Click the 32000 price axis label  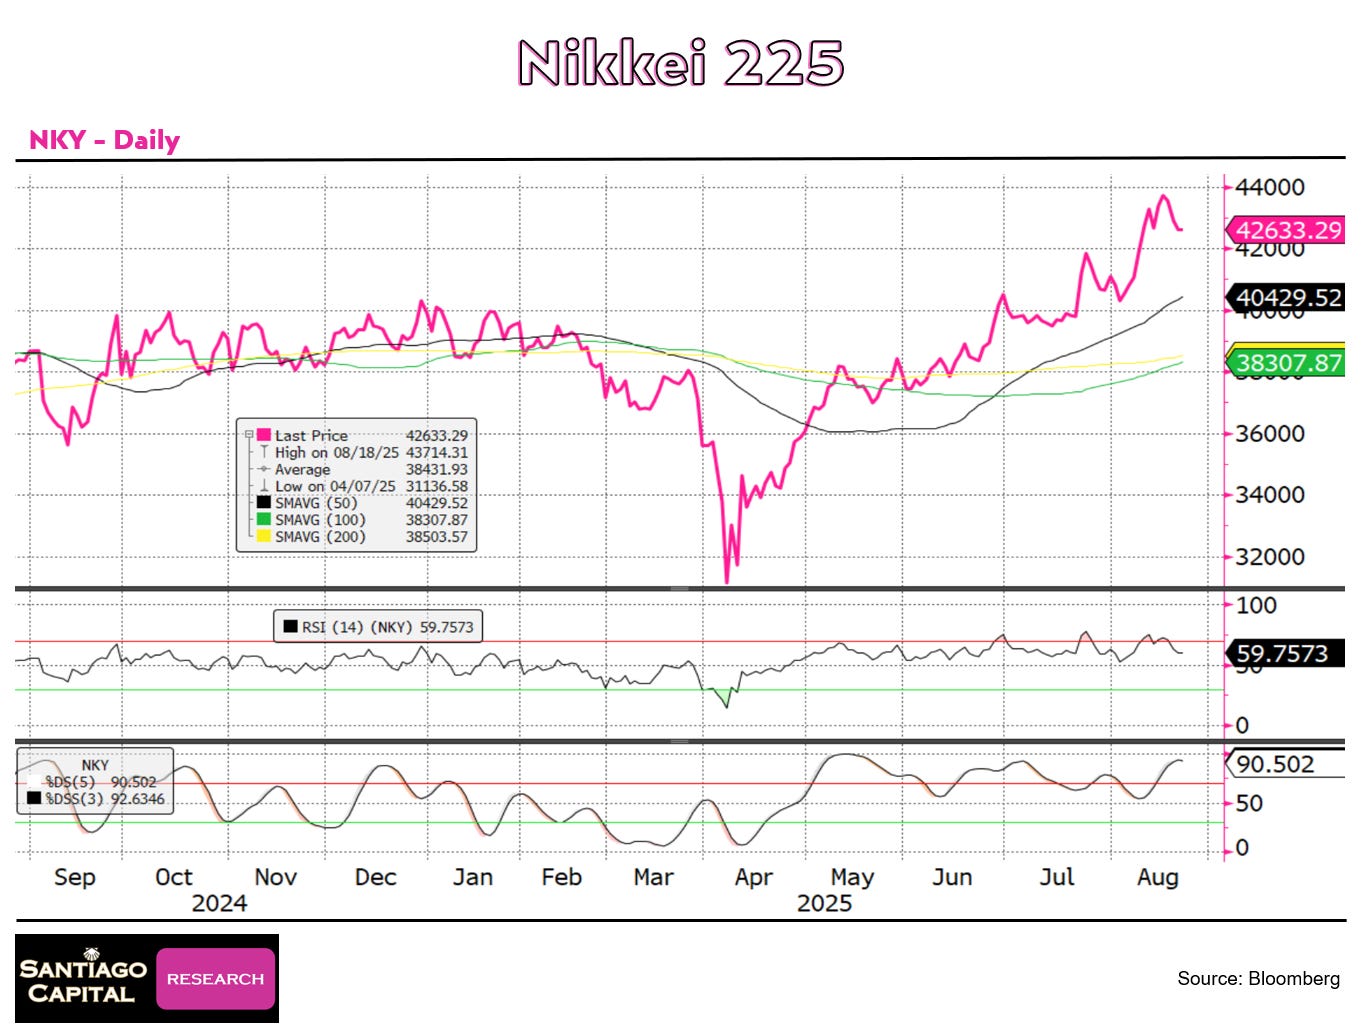(x=1270, y=557)
